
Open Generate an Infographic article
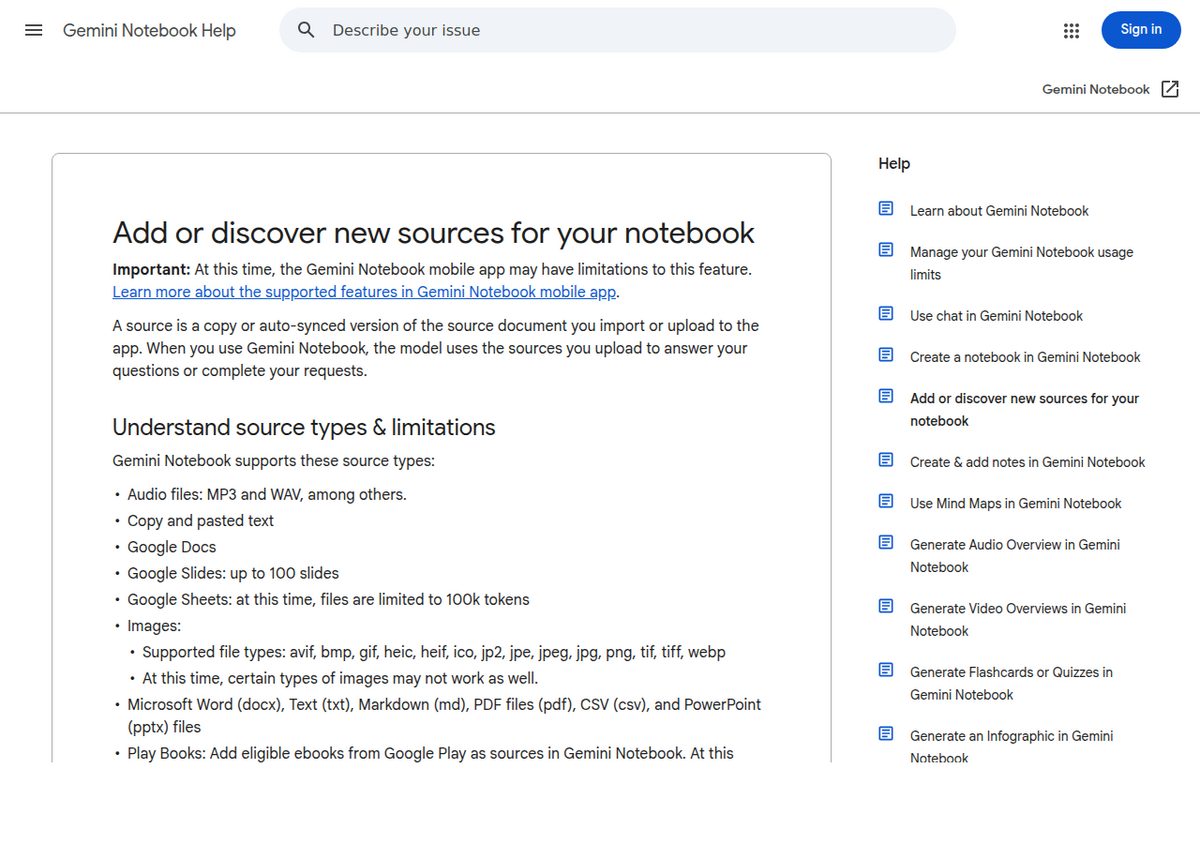[x=1011, y=746]
